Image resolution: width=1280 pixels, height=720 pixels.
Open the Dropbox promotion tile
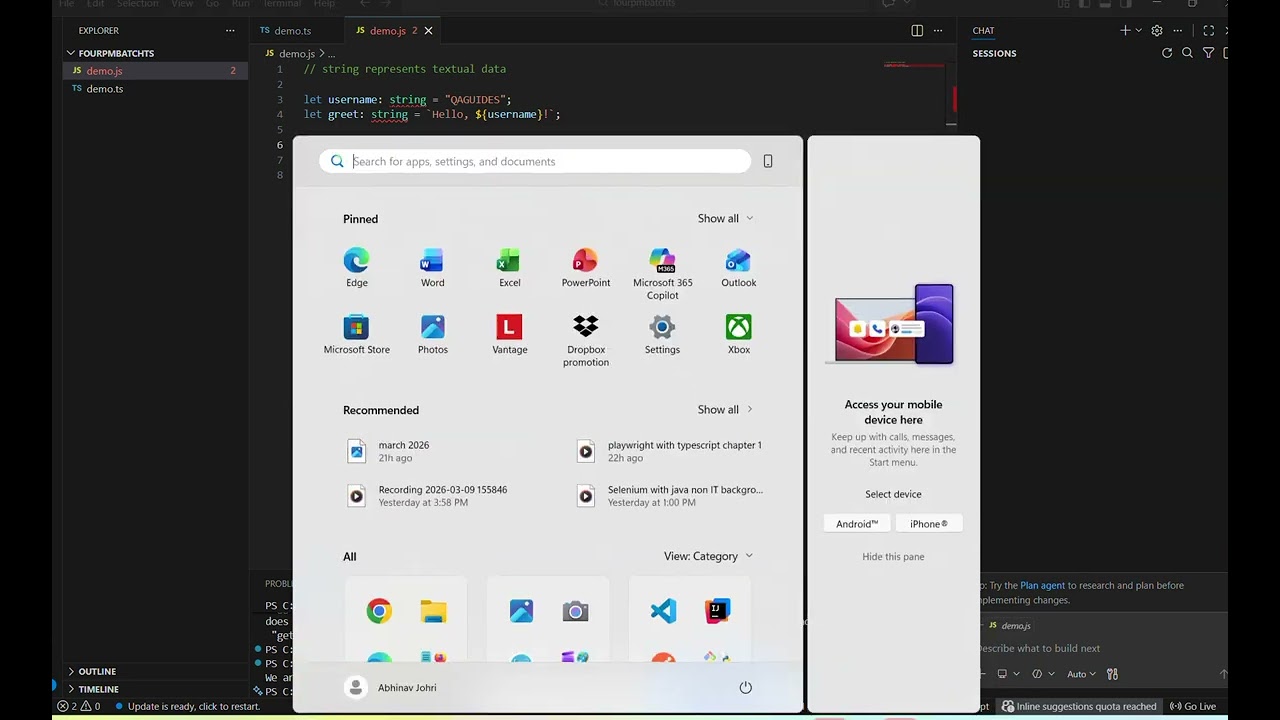pos(585,340)
